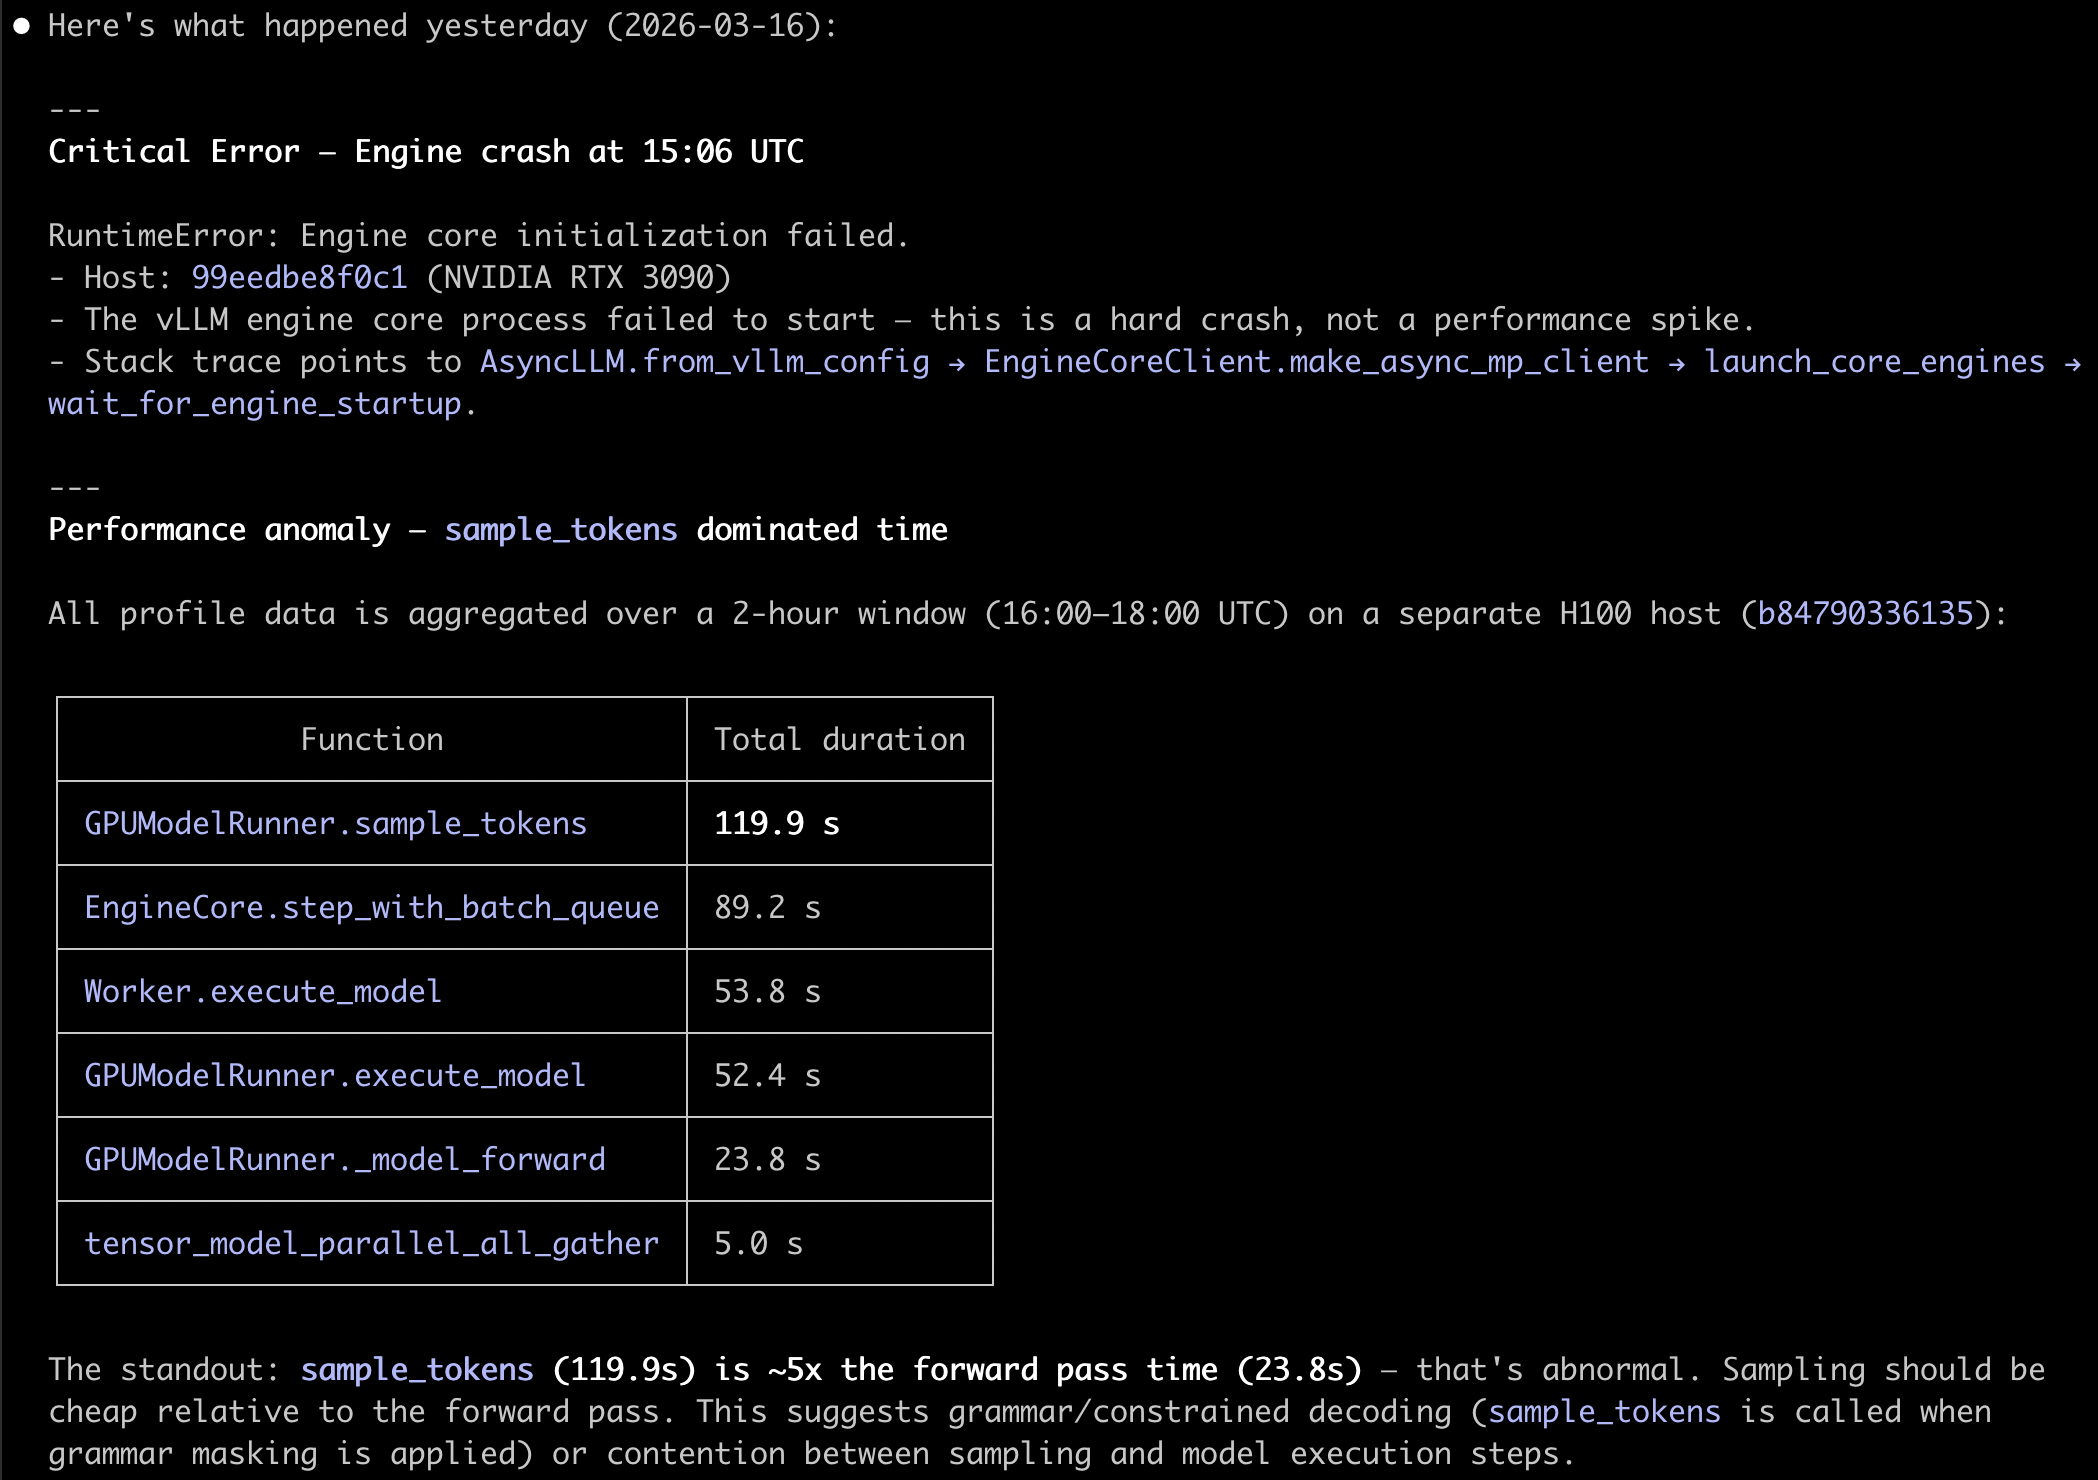This screenshot has height=1480, width=2098.
Task: Open GPUModelRunner.sample_tokens in the table
Action: click(x=335, y=823)
